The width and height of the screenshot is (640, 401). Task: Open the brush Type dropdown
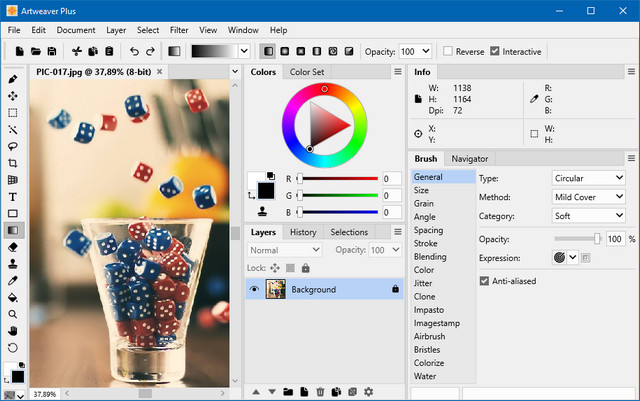click(x=589, y=178)
